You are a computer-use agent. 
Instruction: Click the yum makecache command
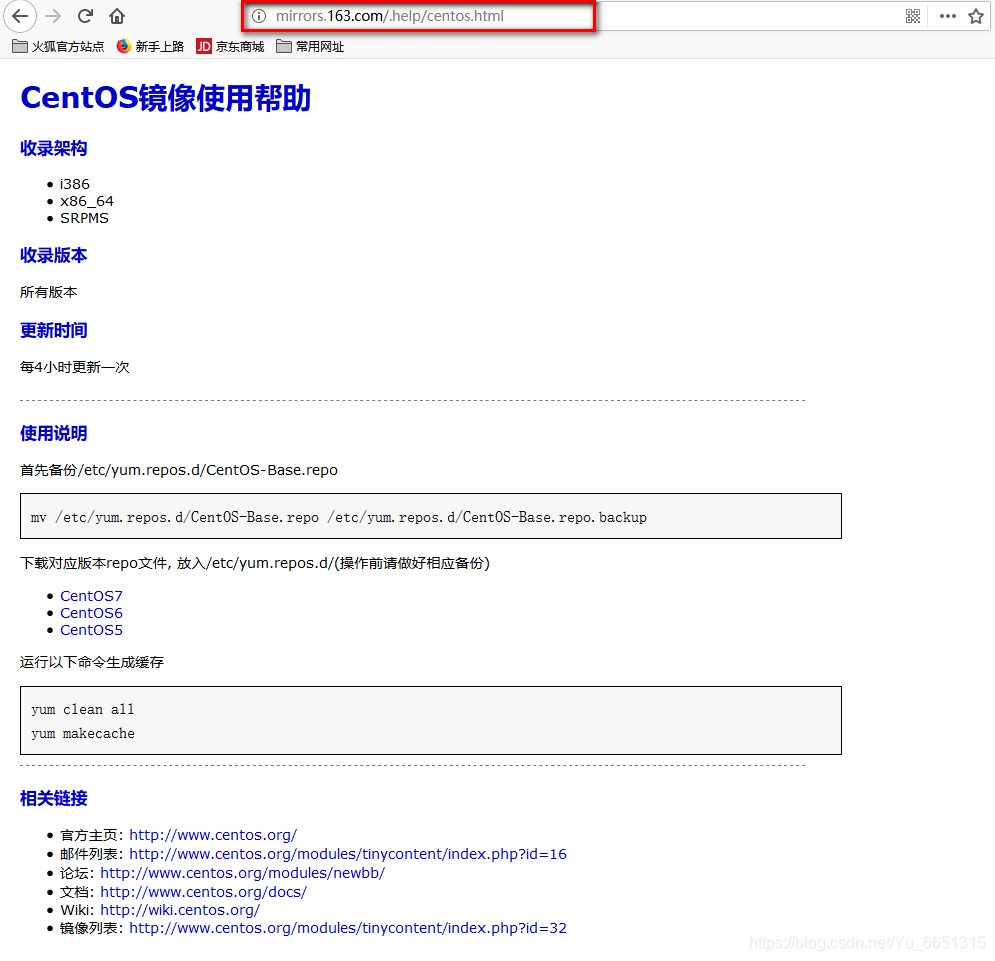(x=82, y=733)
